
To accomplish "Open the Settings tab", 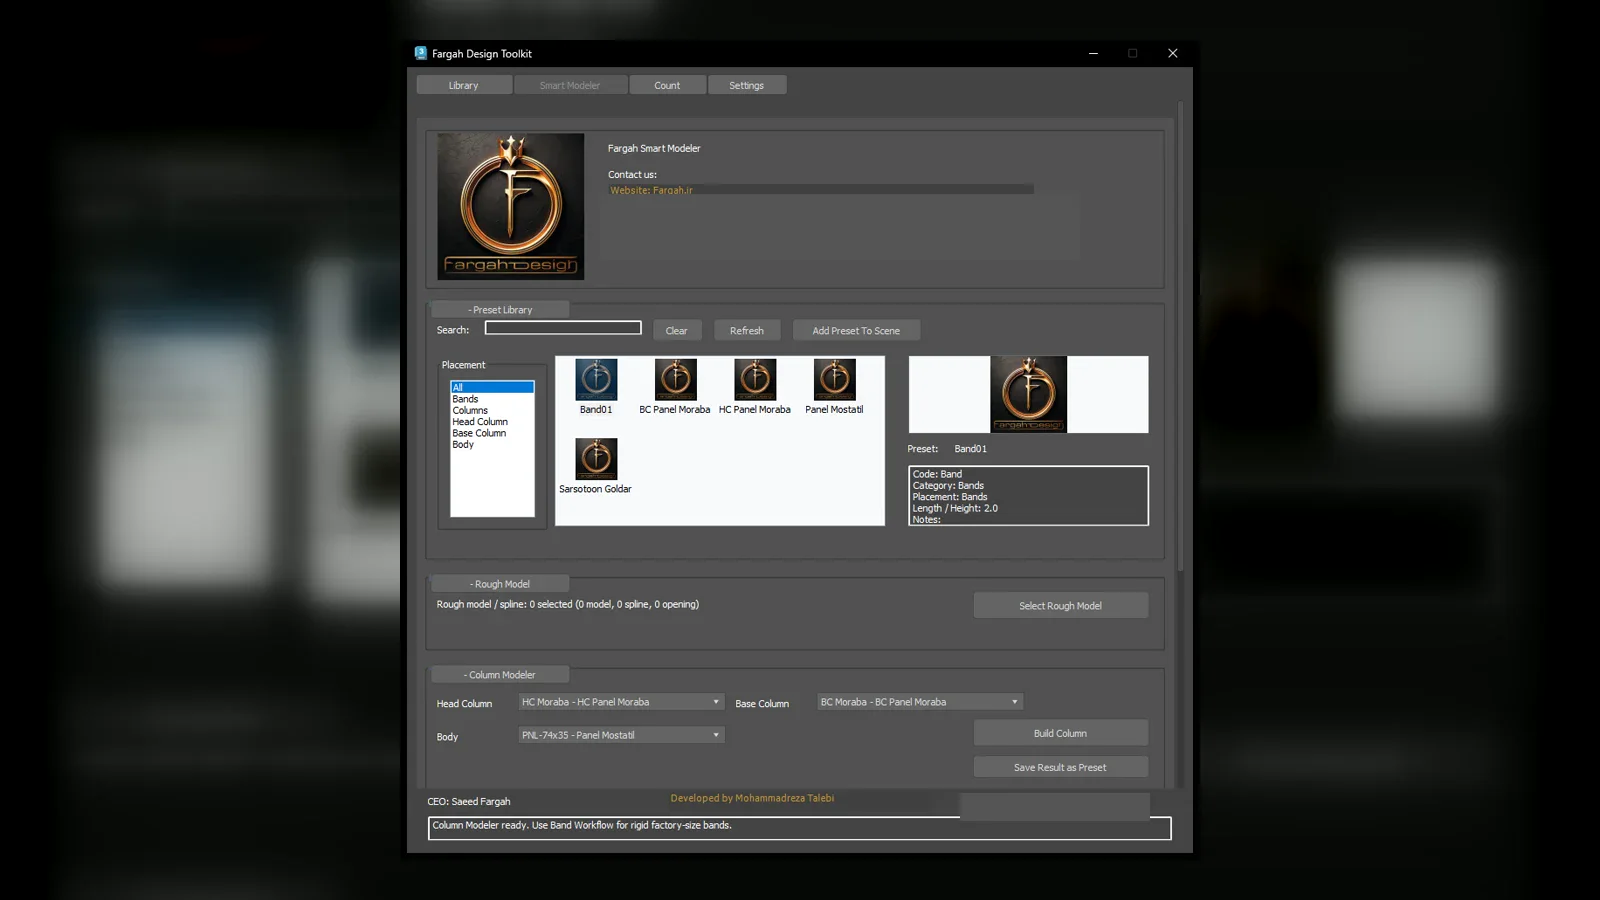I will [747, 86].
